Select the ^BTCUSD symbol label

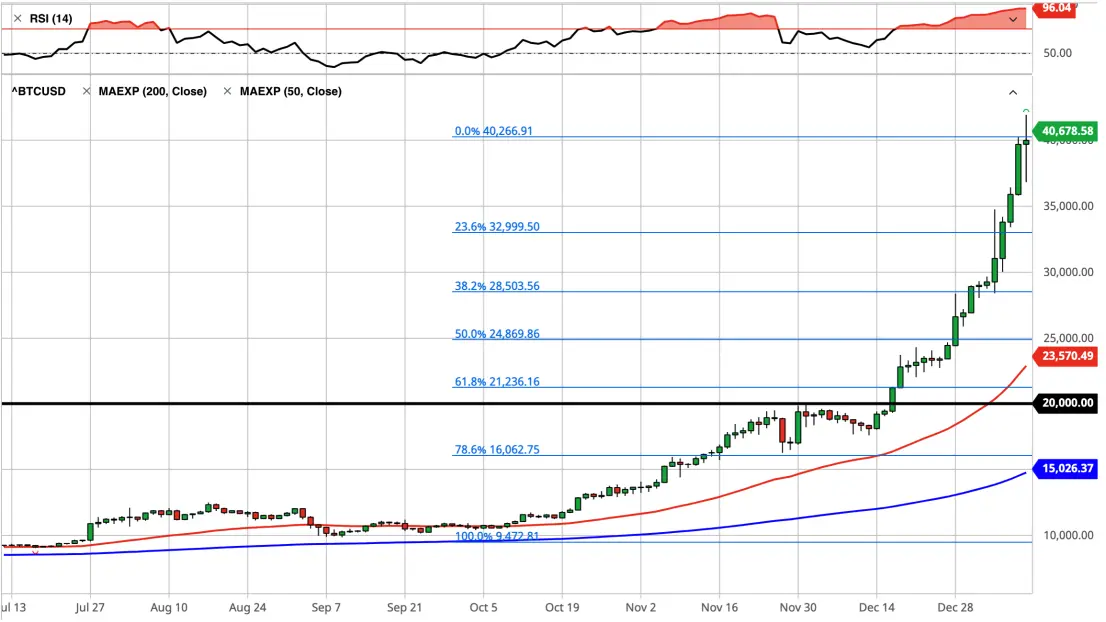click(39, 91)
